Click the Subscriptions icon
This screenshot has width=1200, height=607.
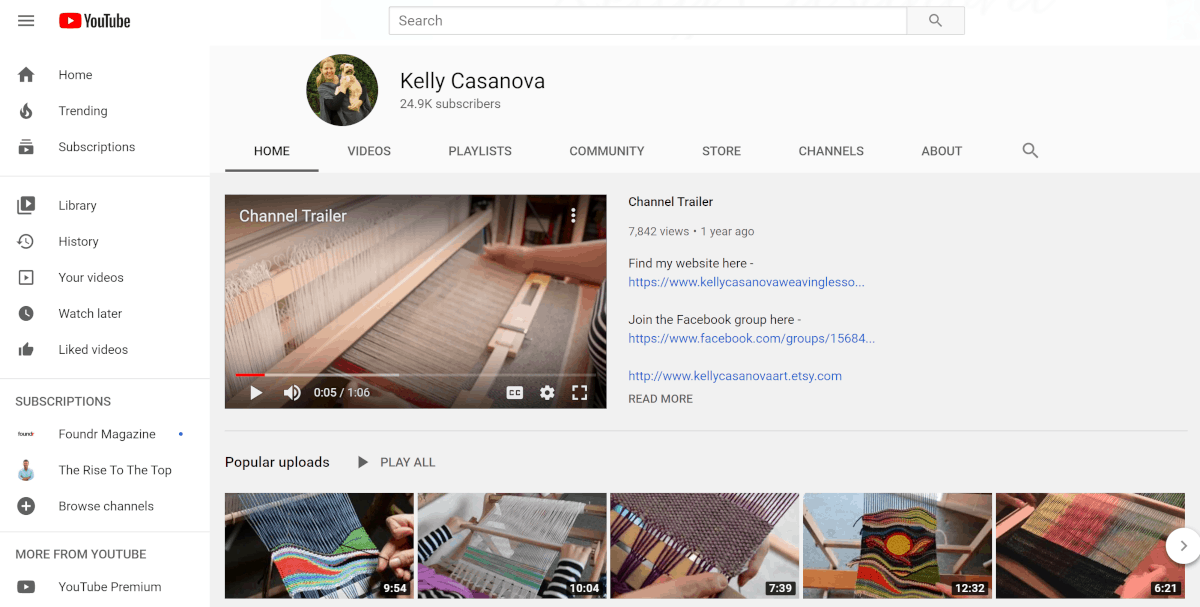[x=26, y=147]
